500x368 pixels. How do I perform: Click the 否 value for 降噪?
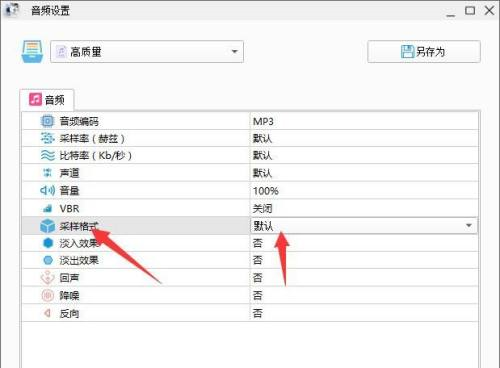click(257, 295)
